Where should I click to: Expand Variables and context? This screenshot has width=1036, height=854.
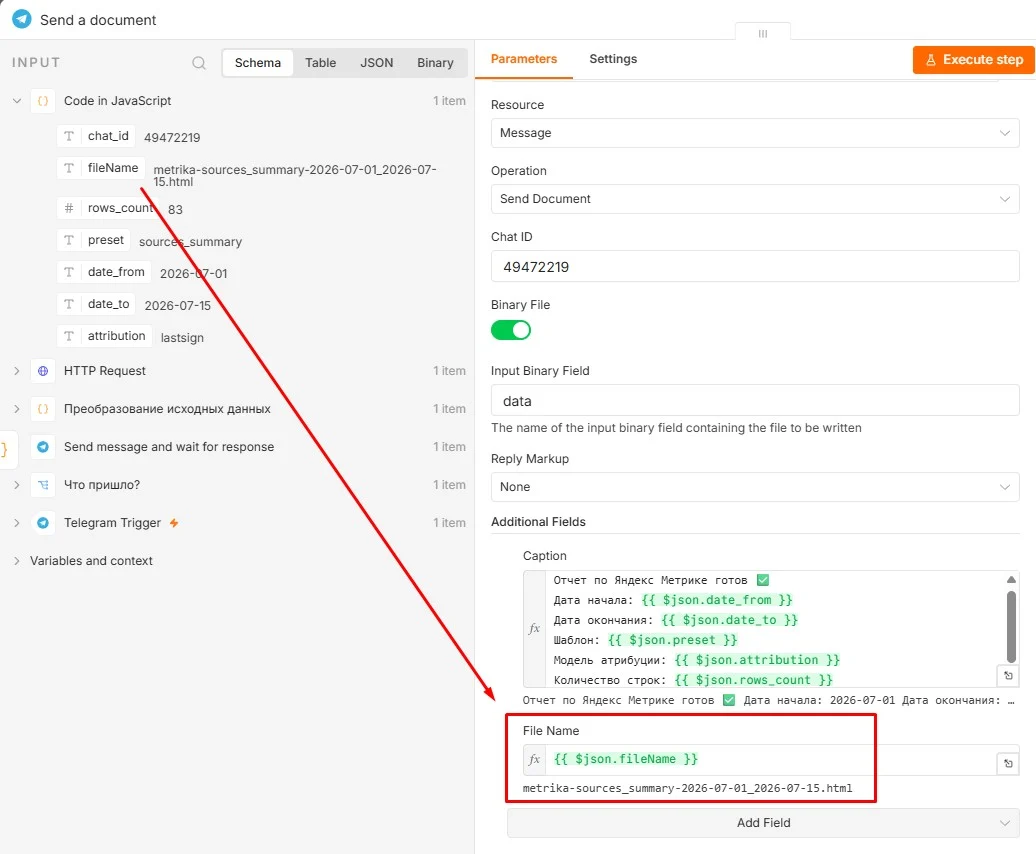(x=17, y=561)
